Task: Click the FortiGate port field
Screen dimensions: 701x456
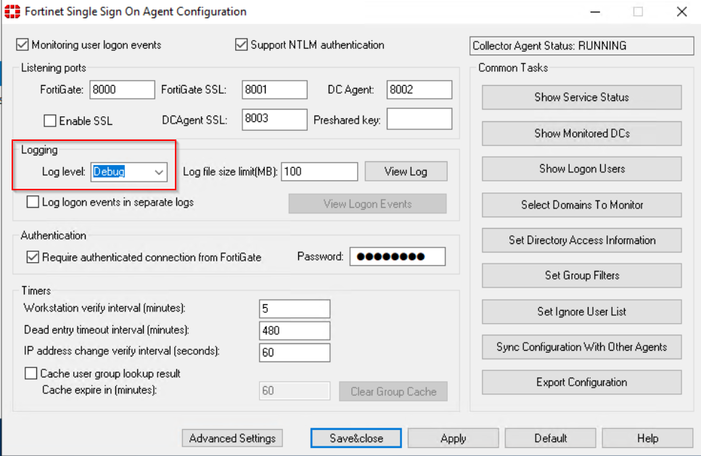Action: (122, 90)
